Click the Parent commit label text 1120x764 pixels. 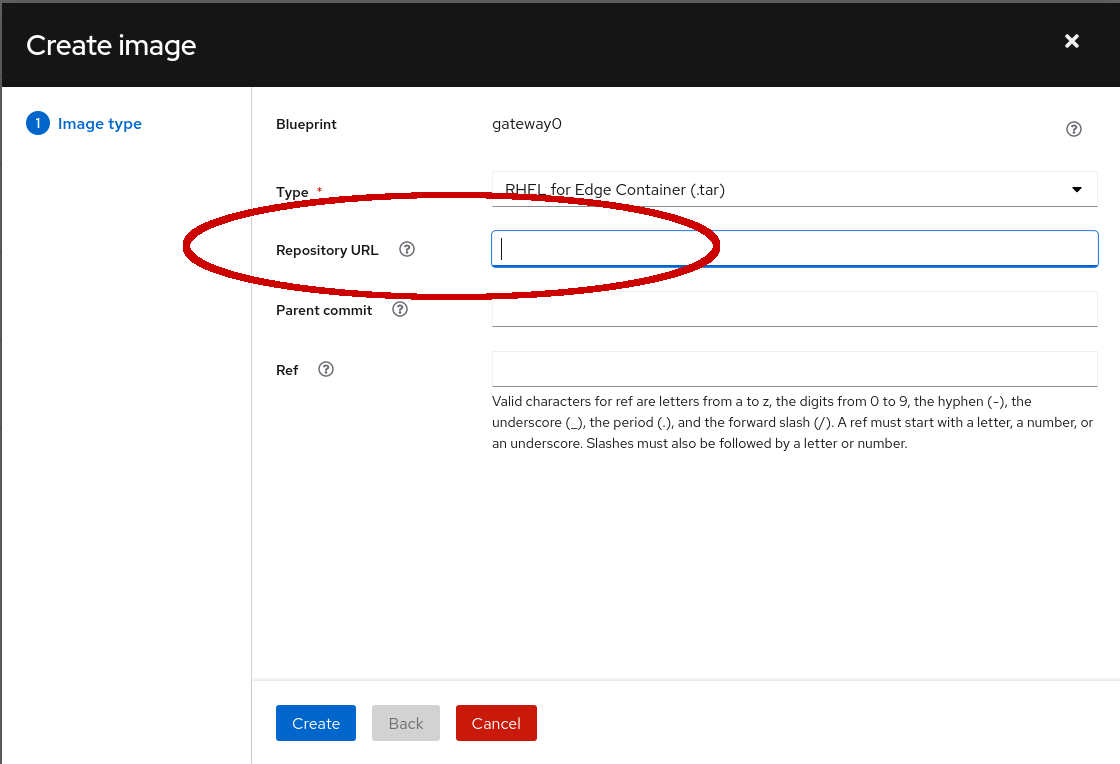[x=324, y=310]
